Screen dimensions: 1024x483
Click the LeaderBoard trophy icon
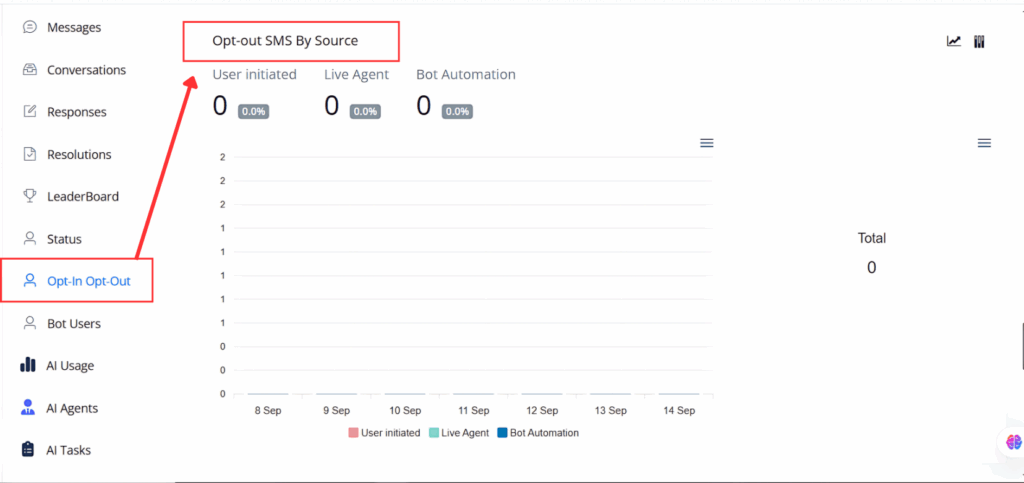click(29, 196)
